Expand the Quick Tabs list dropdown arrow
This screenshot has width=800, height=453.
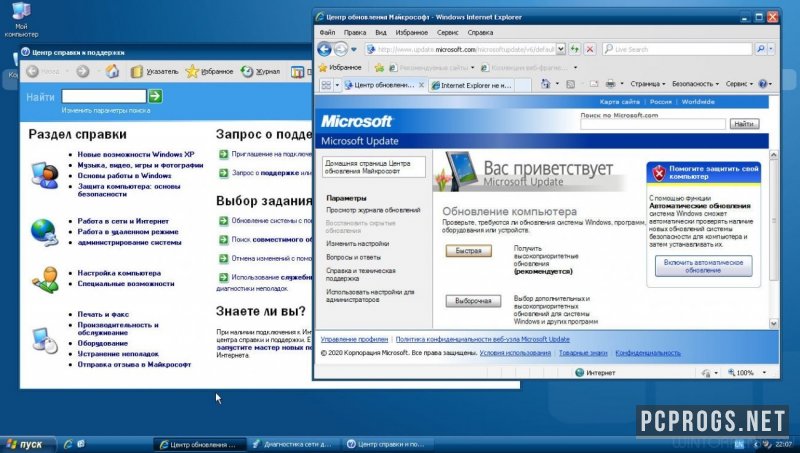(337, 85)
